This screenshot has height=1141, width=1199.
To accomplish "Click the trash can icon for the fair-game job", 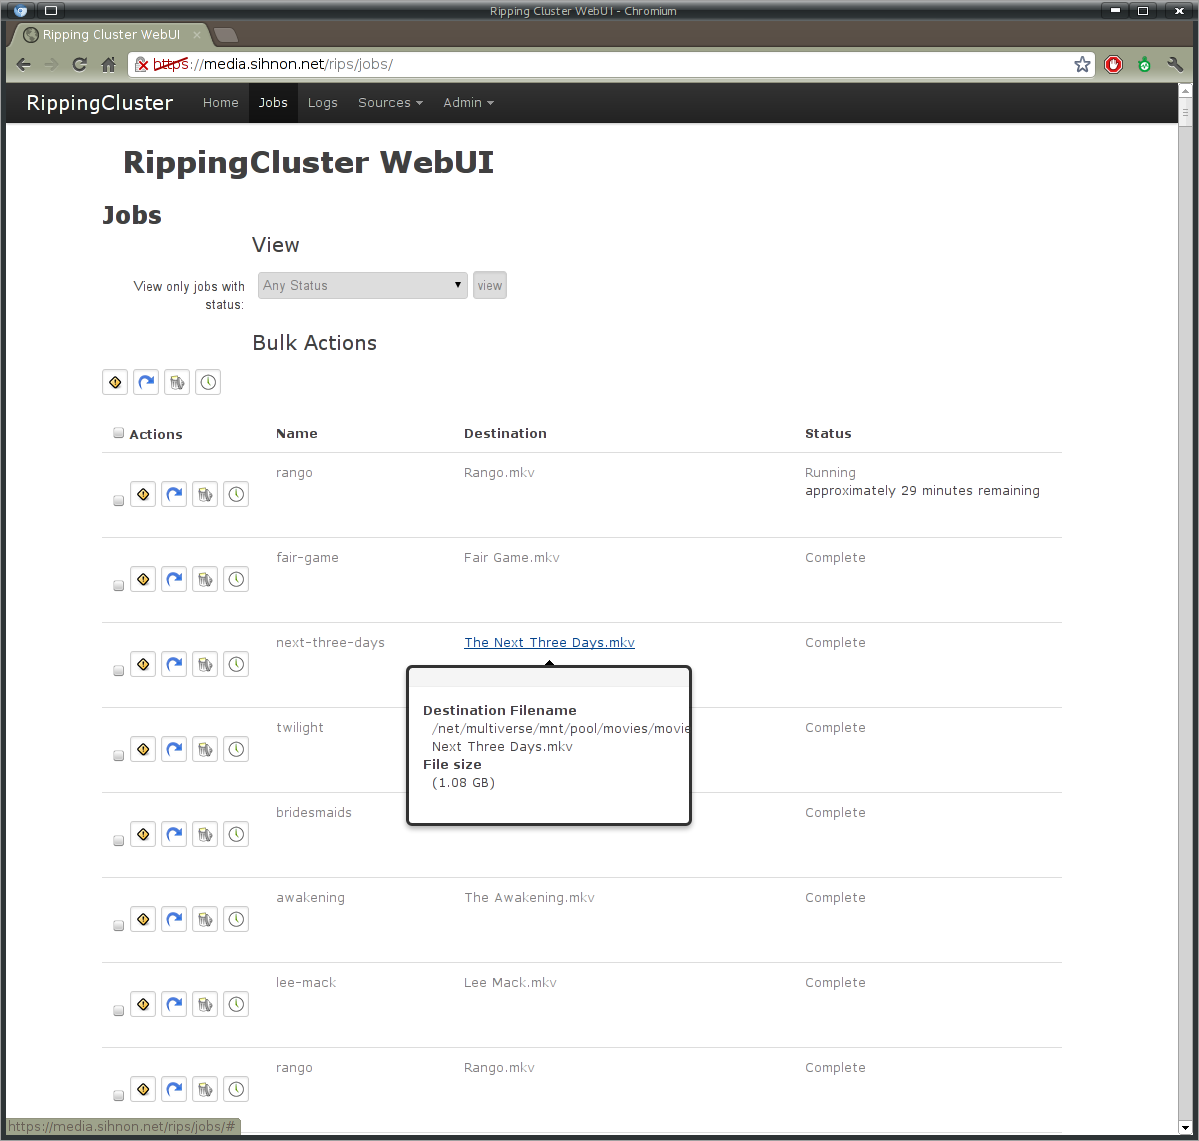I will coord(205,579).
